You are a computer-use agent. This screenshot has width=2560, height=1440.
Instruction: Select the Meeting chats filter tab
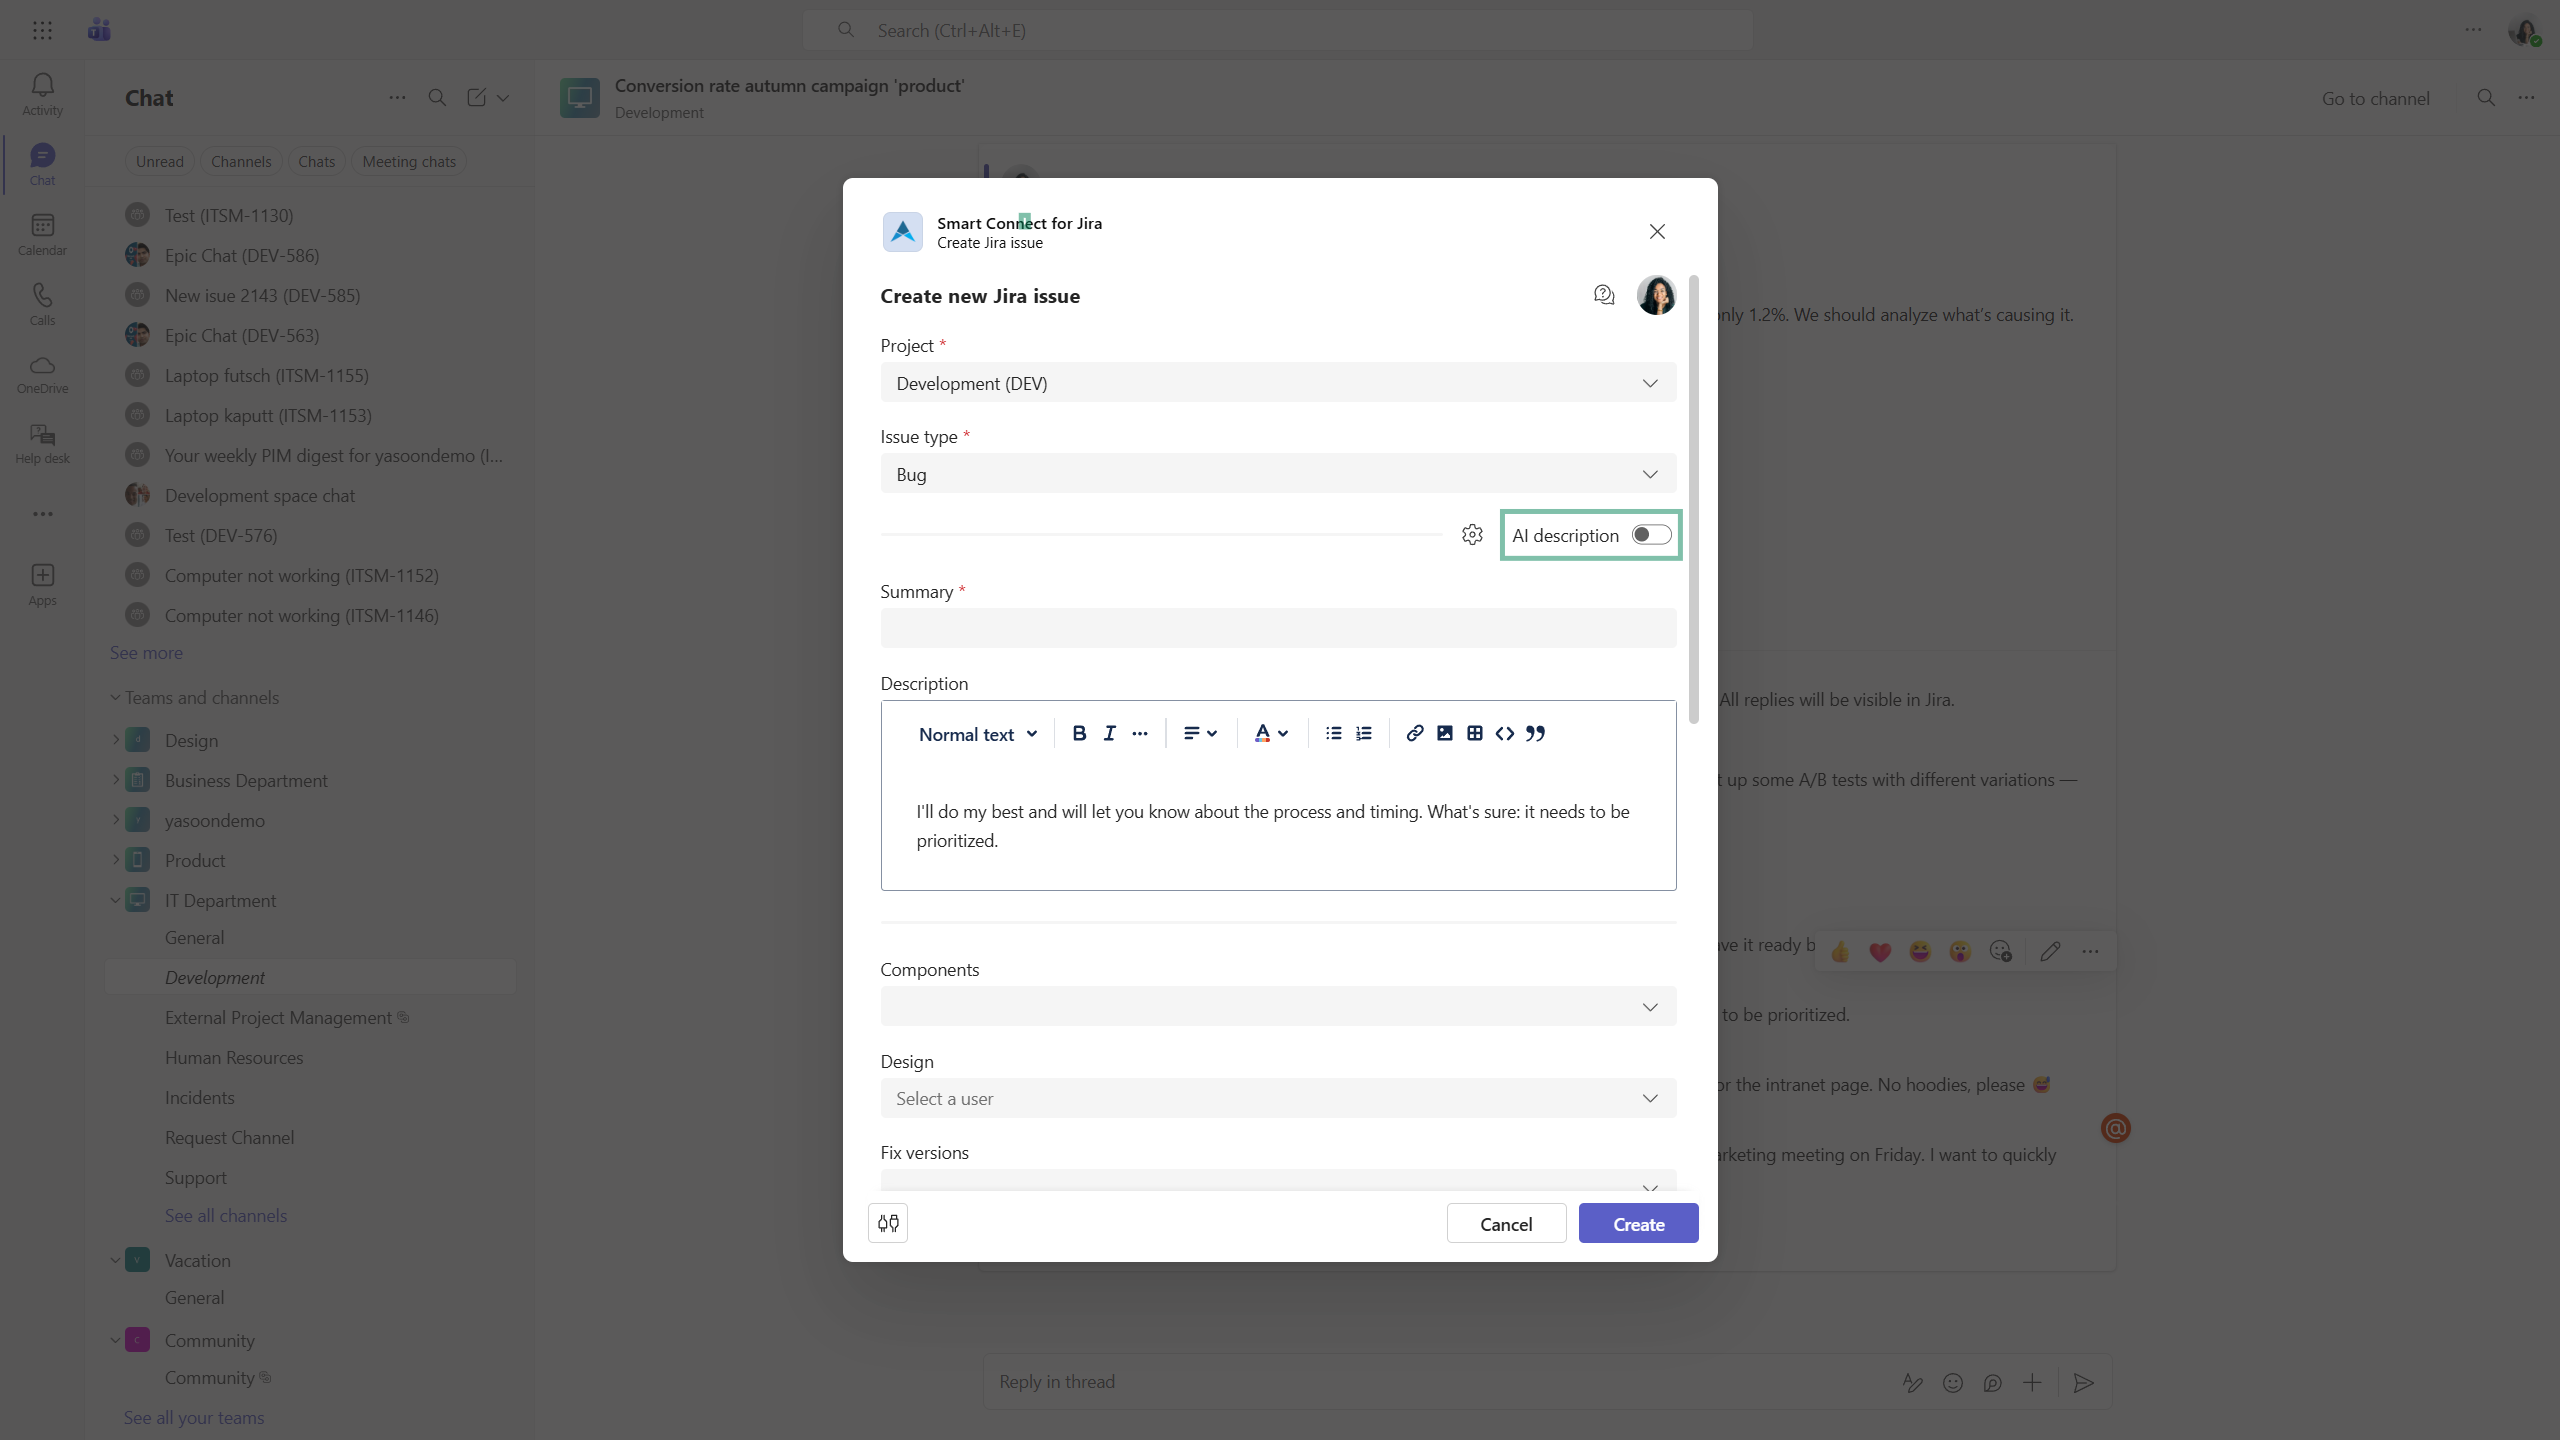[x=408, y=161]
